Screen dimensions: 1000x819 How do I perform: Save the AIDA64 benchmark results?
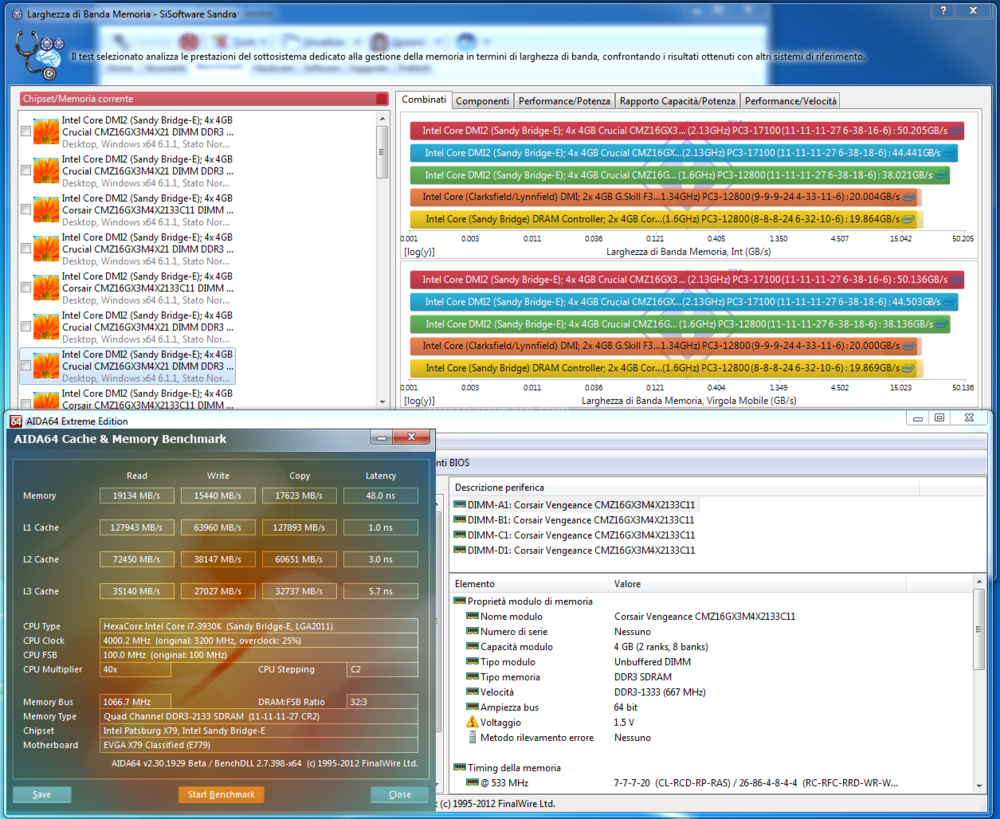pyautogui.click(x=42, y=794)
